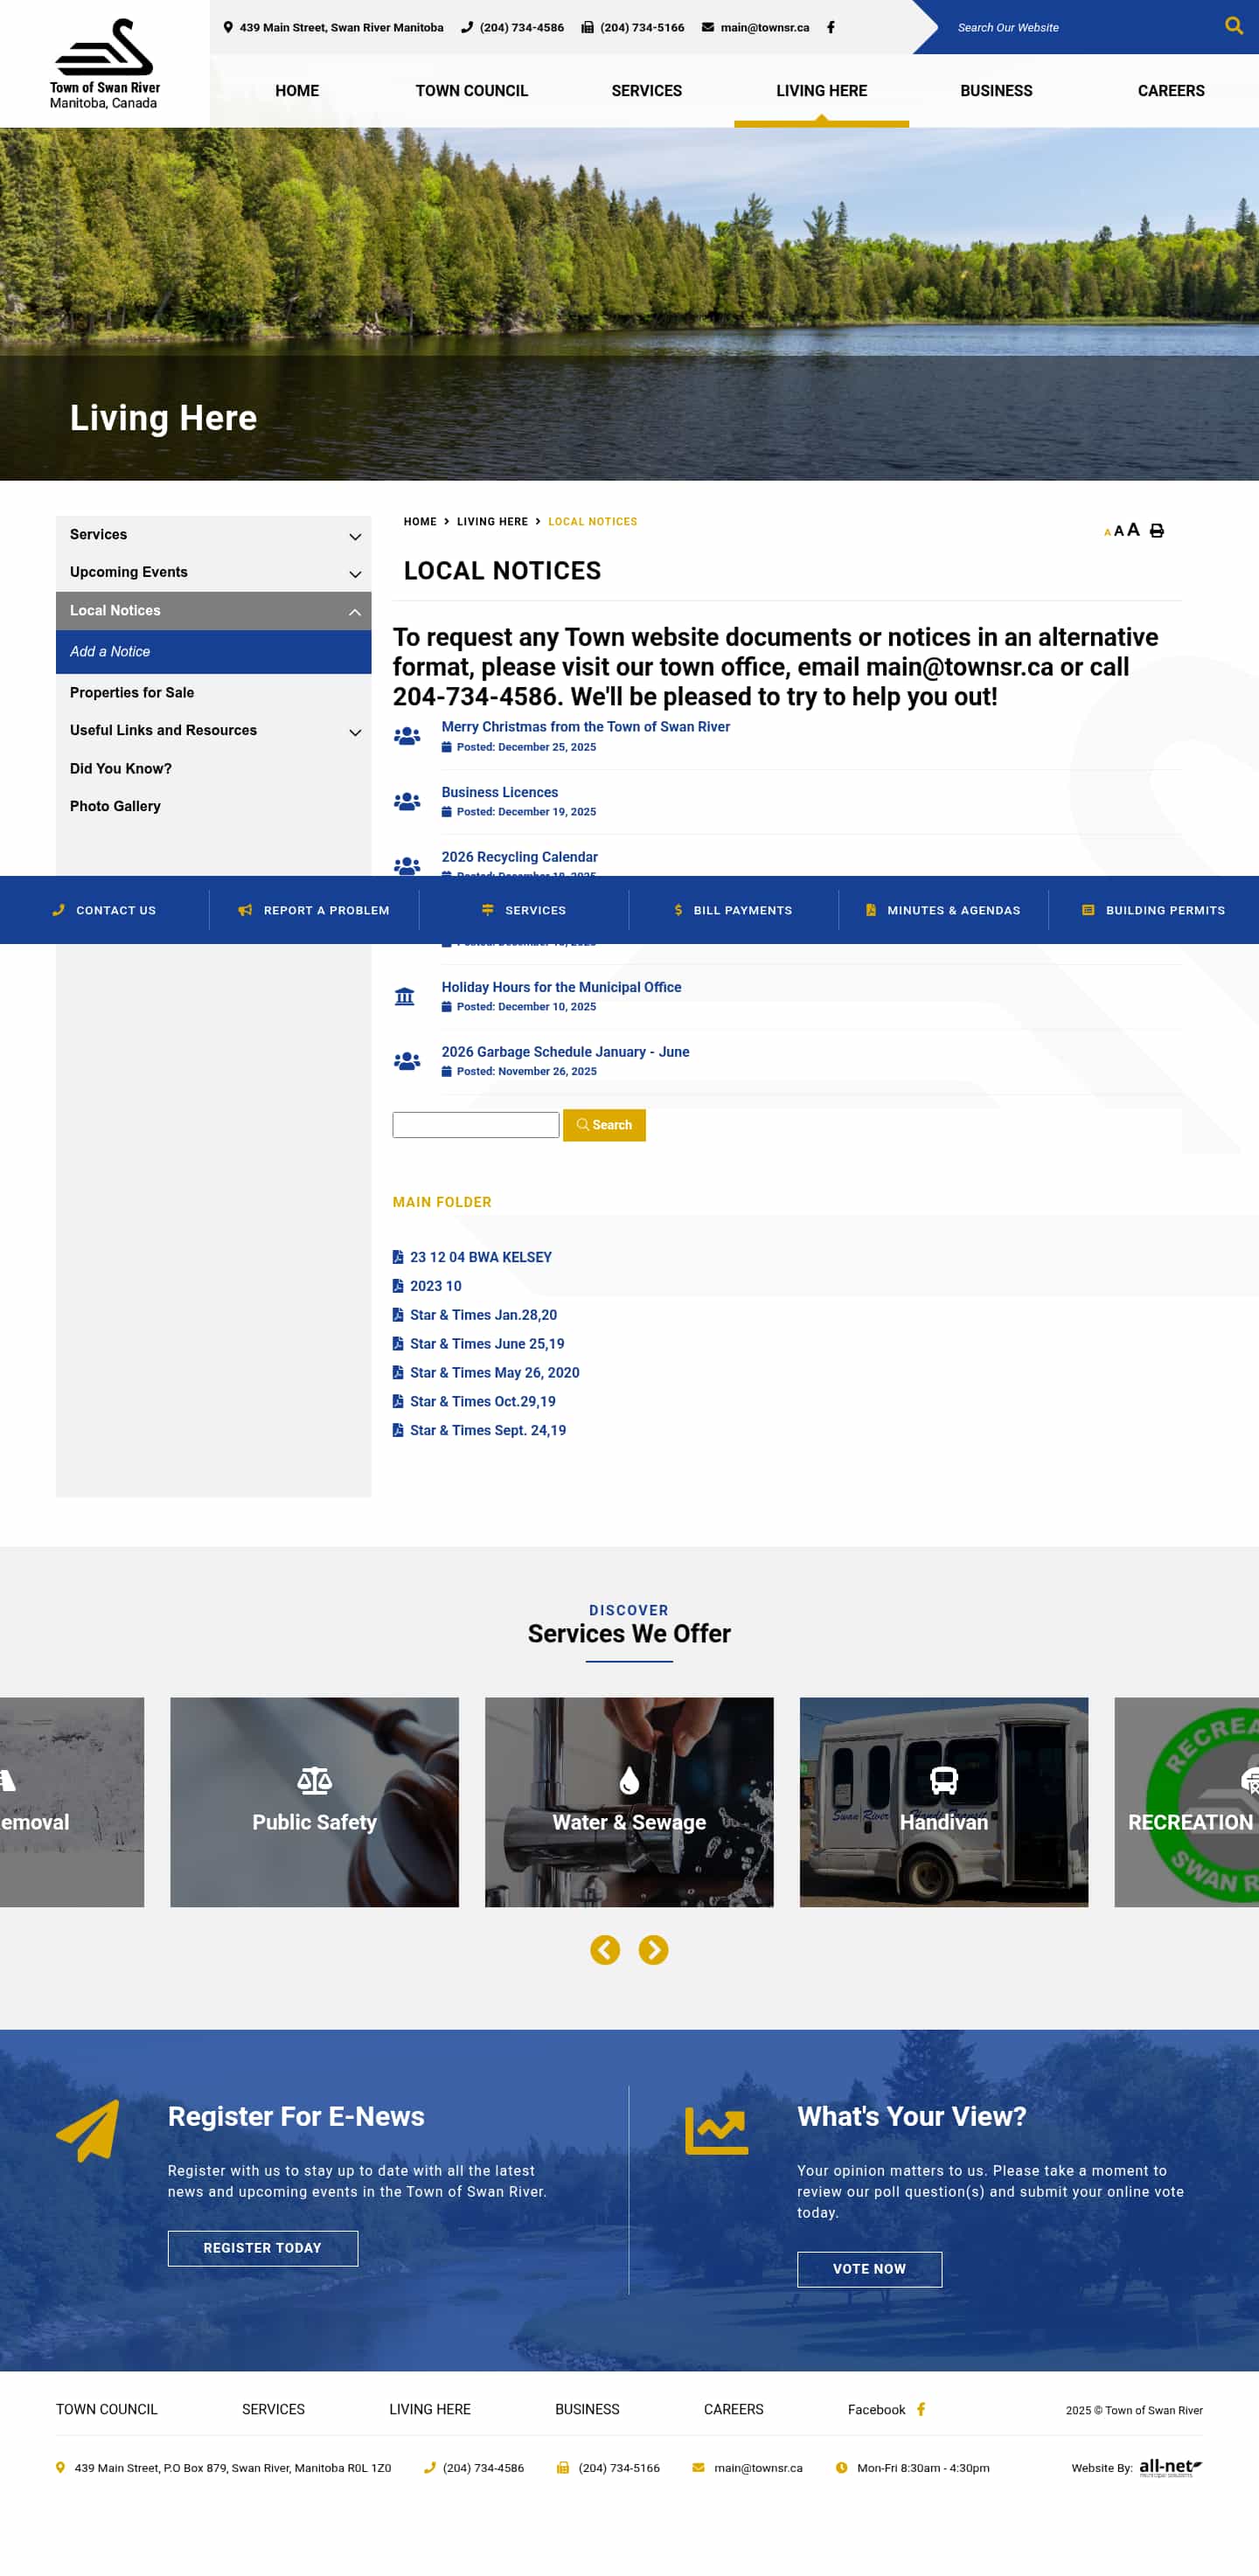Open the Public Safety service card
Viewport: 1259px width, 2576px height.
point(314,1801)
